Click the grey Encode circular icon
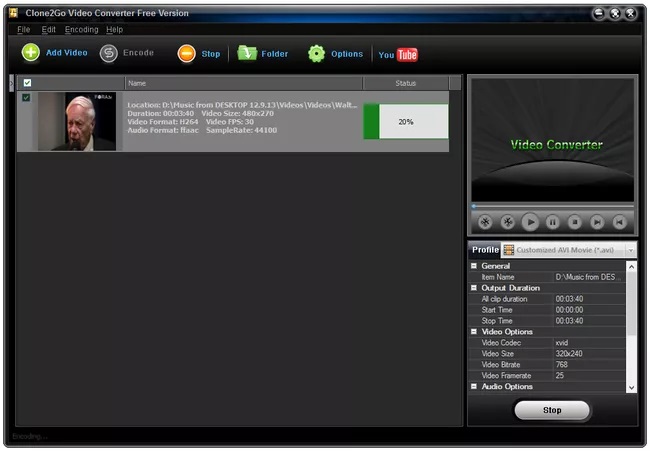650x451 pixels. [x=109, y=53]
